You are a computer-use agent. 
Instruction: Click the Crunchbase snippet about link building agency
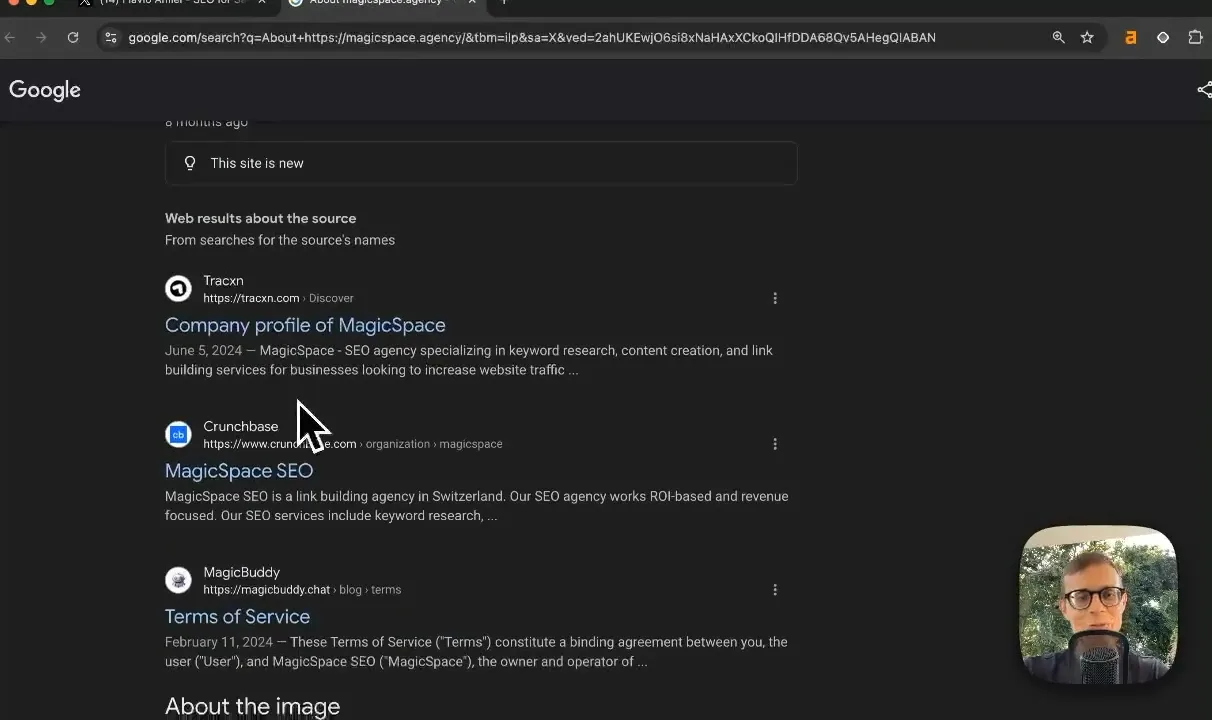click(x=477, y=506)
